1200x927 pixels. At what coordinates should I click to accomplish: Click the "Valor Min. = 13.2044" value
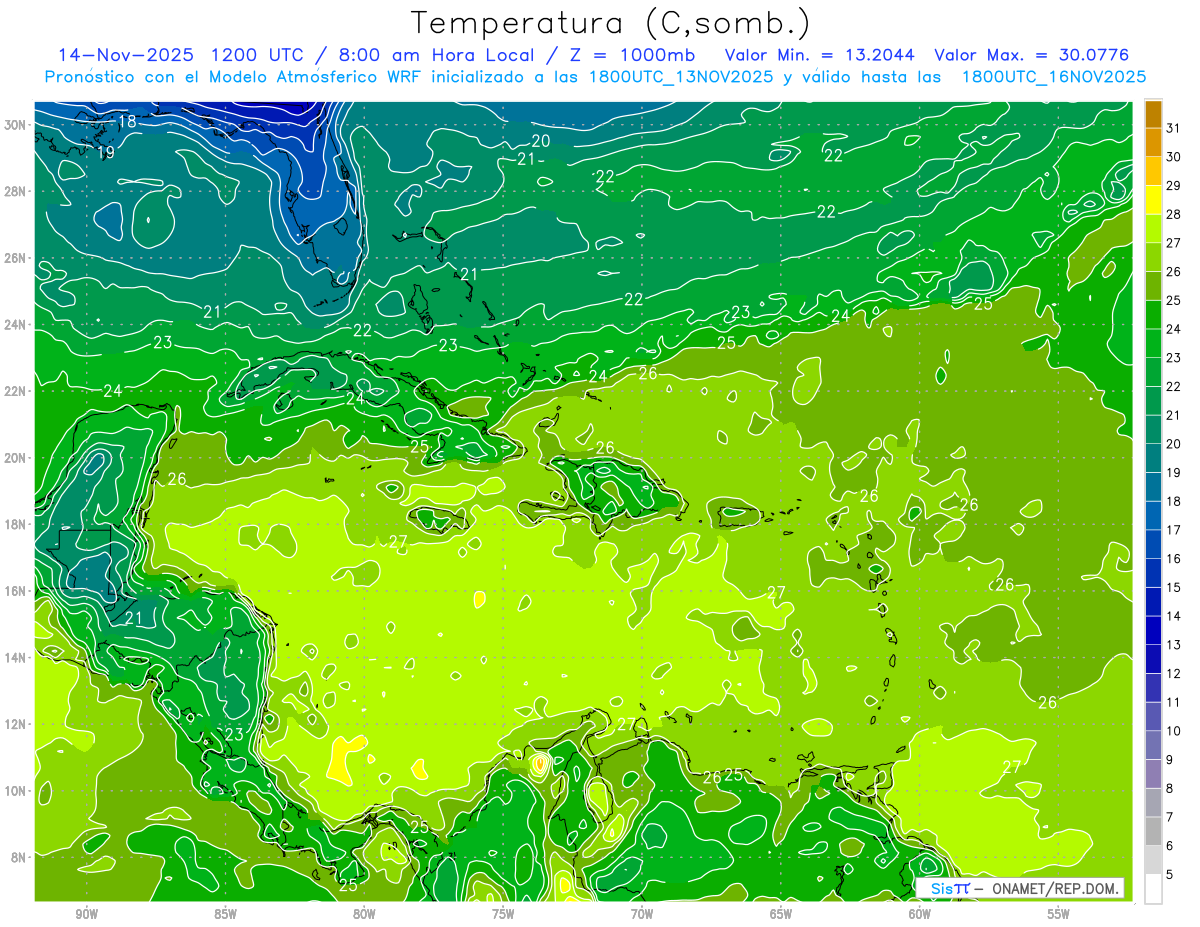(819, 54)
